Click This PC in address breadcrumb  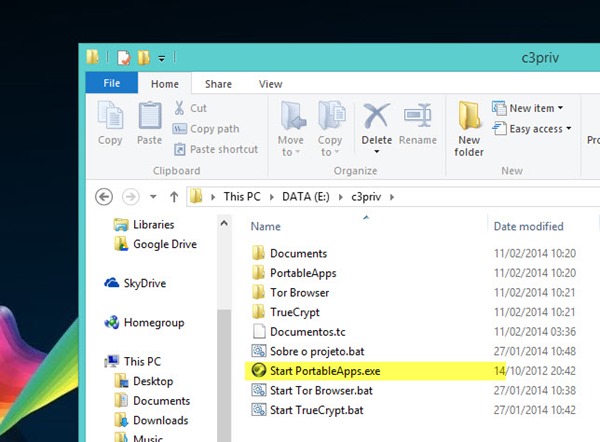tap(242, 197)
